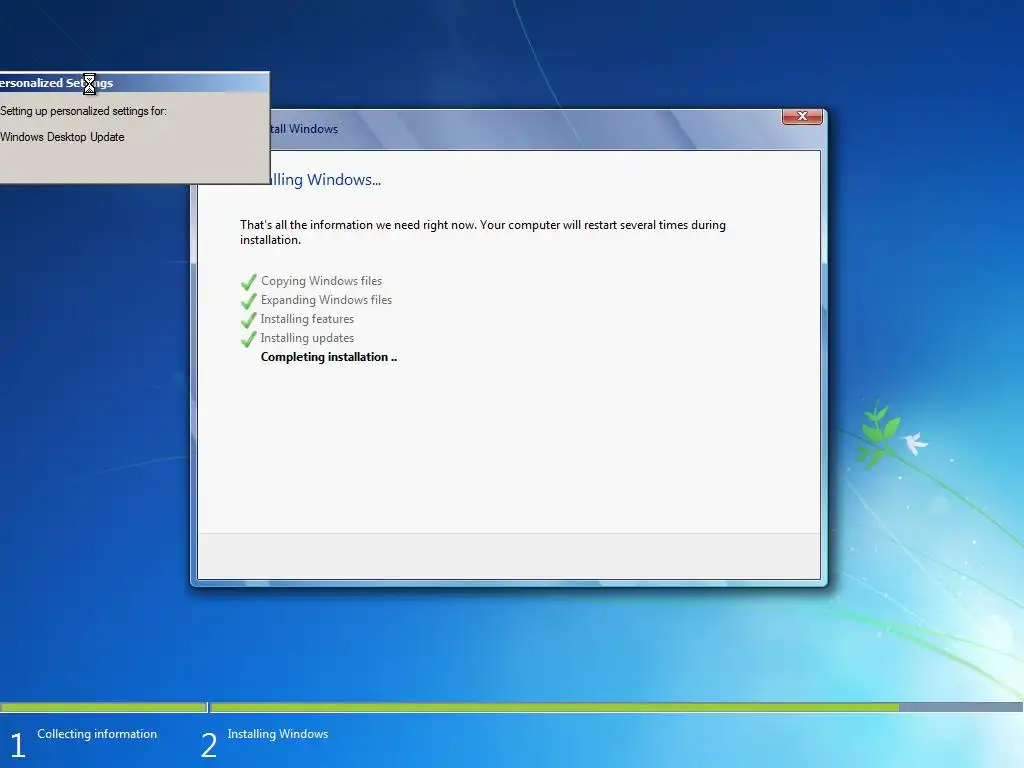Screen dimensions: 1024x768
Task: Click the checkmark beside Installing features
Action: click(x=248, y=320)
